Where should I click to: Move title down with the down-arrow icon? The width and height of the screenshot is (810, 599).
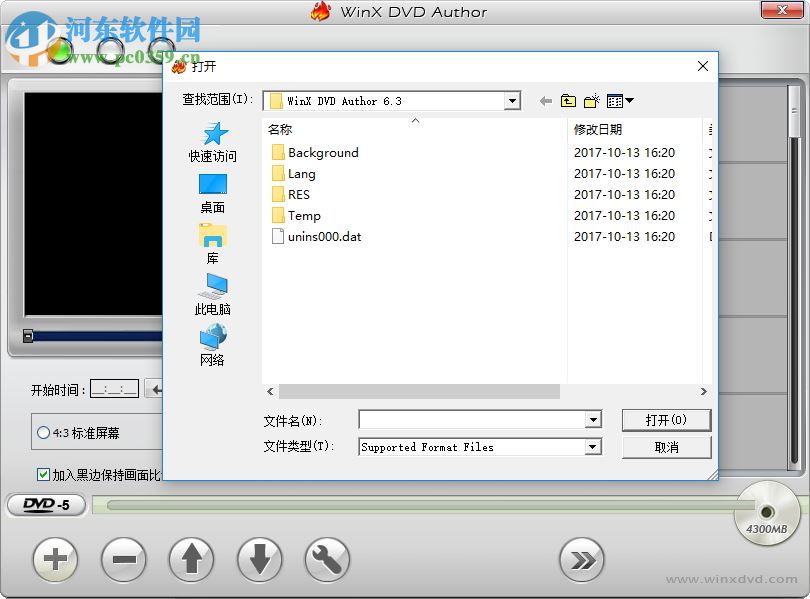259,560
